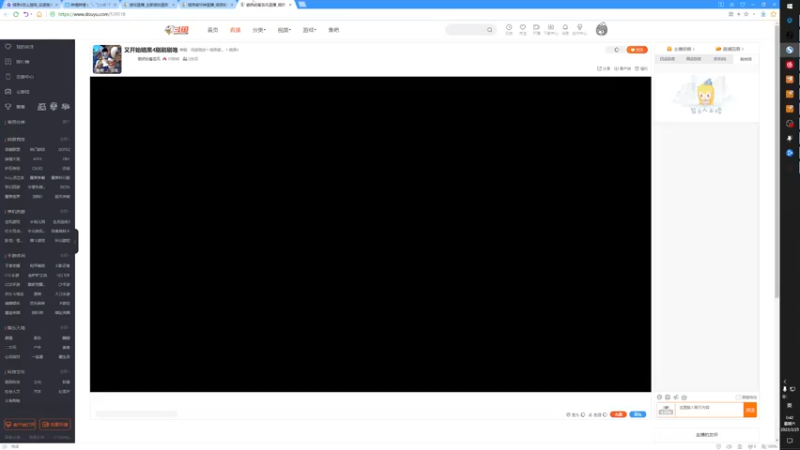Viewport: 800px width, 450px height.
Task: Open the streamer reward link above the chat
Action: pyautogui.click(x=681, y=49)
